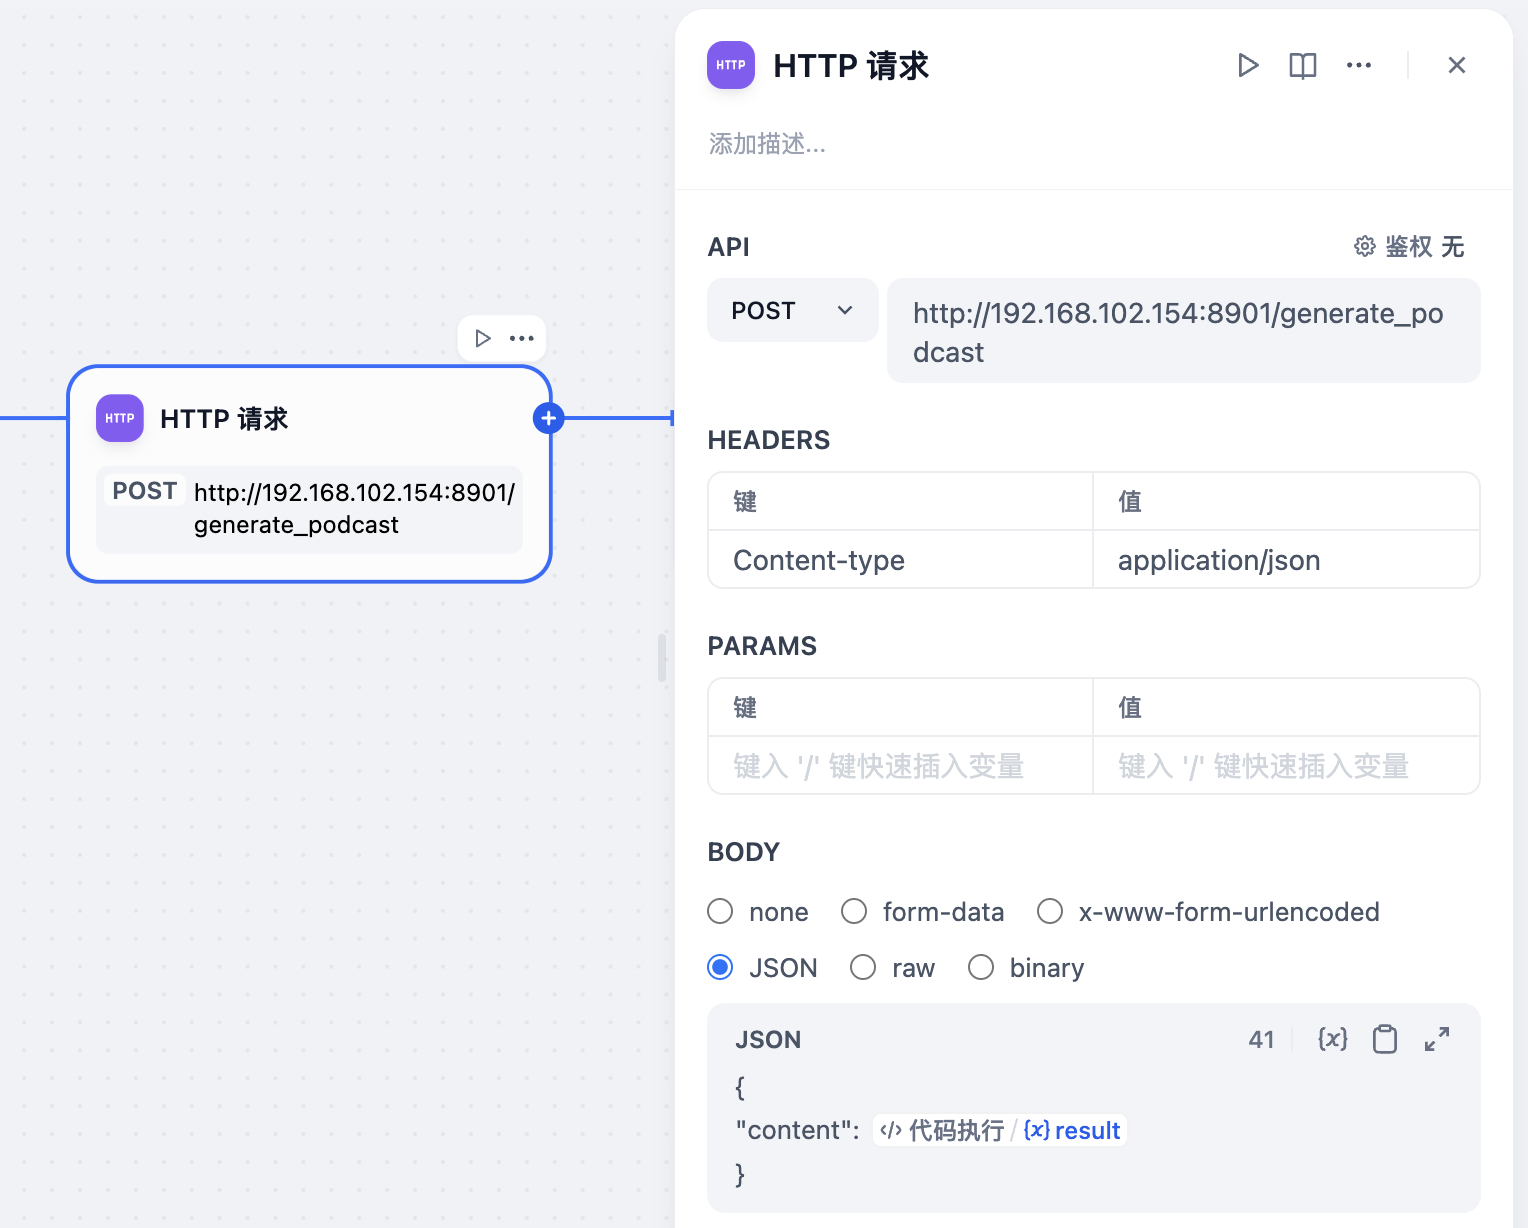
Task: Open the canvas node's ellipsis menu
Action: click(521, 338)
